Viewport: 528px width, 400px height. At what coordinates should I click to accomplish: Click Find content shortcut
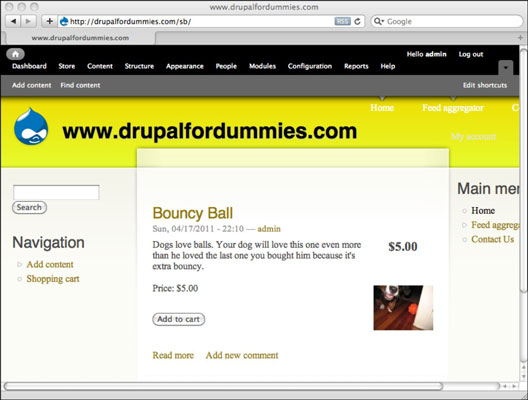point(80,85)
